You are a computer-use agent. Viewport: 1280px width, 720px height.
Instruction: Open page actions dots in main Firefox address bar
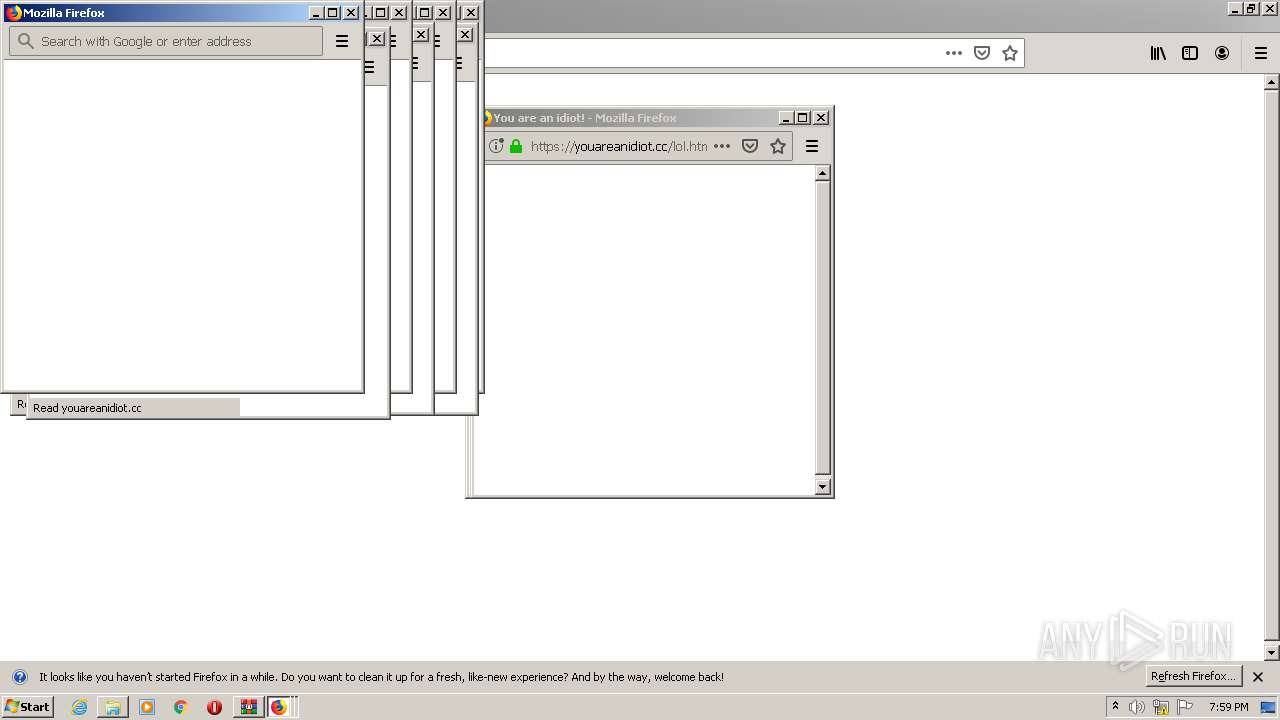click(954, 53)
